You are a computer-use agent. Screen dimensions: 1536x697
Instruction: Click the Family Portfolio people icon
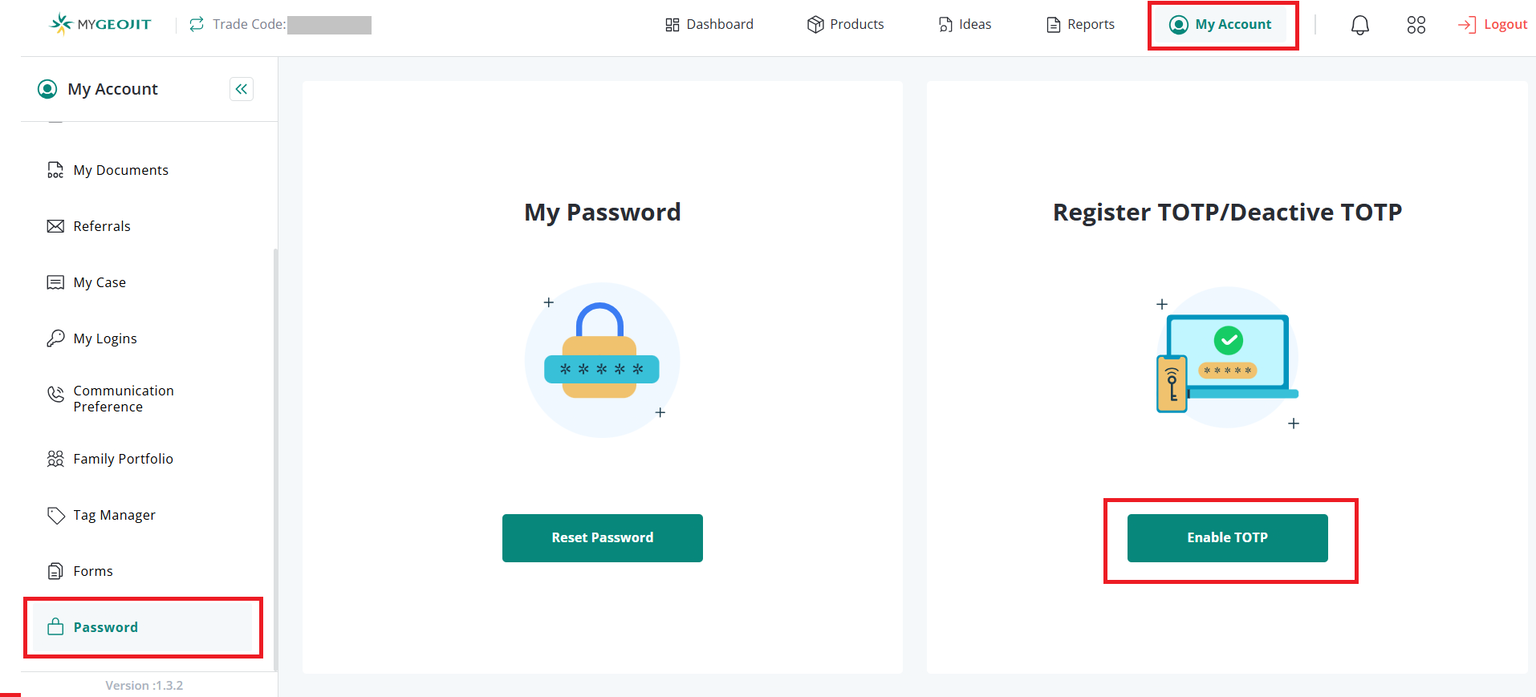(56, 459)
